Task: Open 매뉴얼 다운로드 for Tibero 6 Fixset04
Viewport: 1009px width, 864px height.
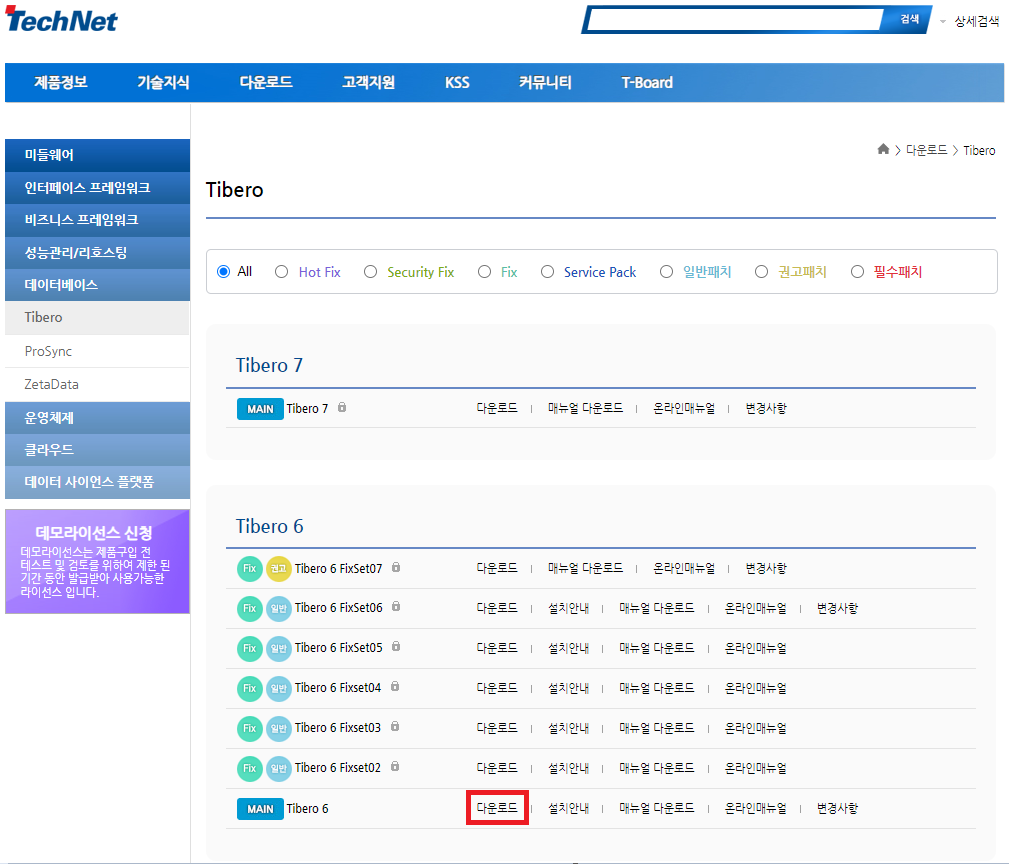Action: [656, 688]
